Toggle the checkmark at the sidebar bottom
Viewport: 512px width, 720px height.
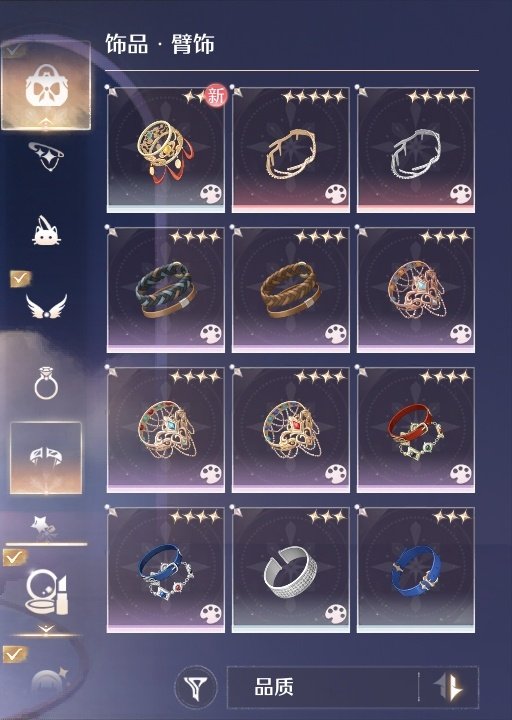[15, 653]
